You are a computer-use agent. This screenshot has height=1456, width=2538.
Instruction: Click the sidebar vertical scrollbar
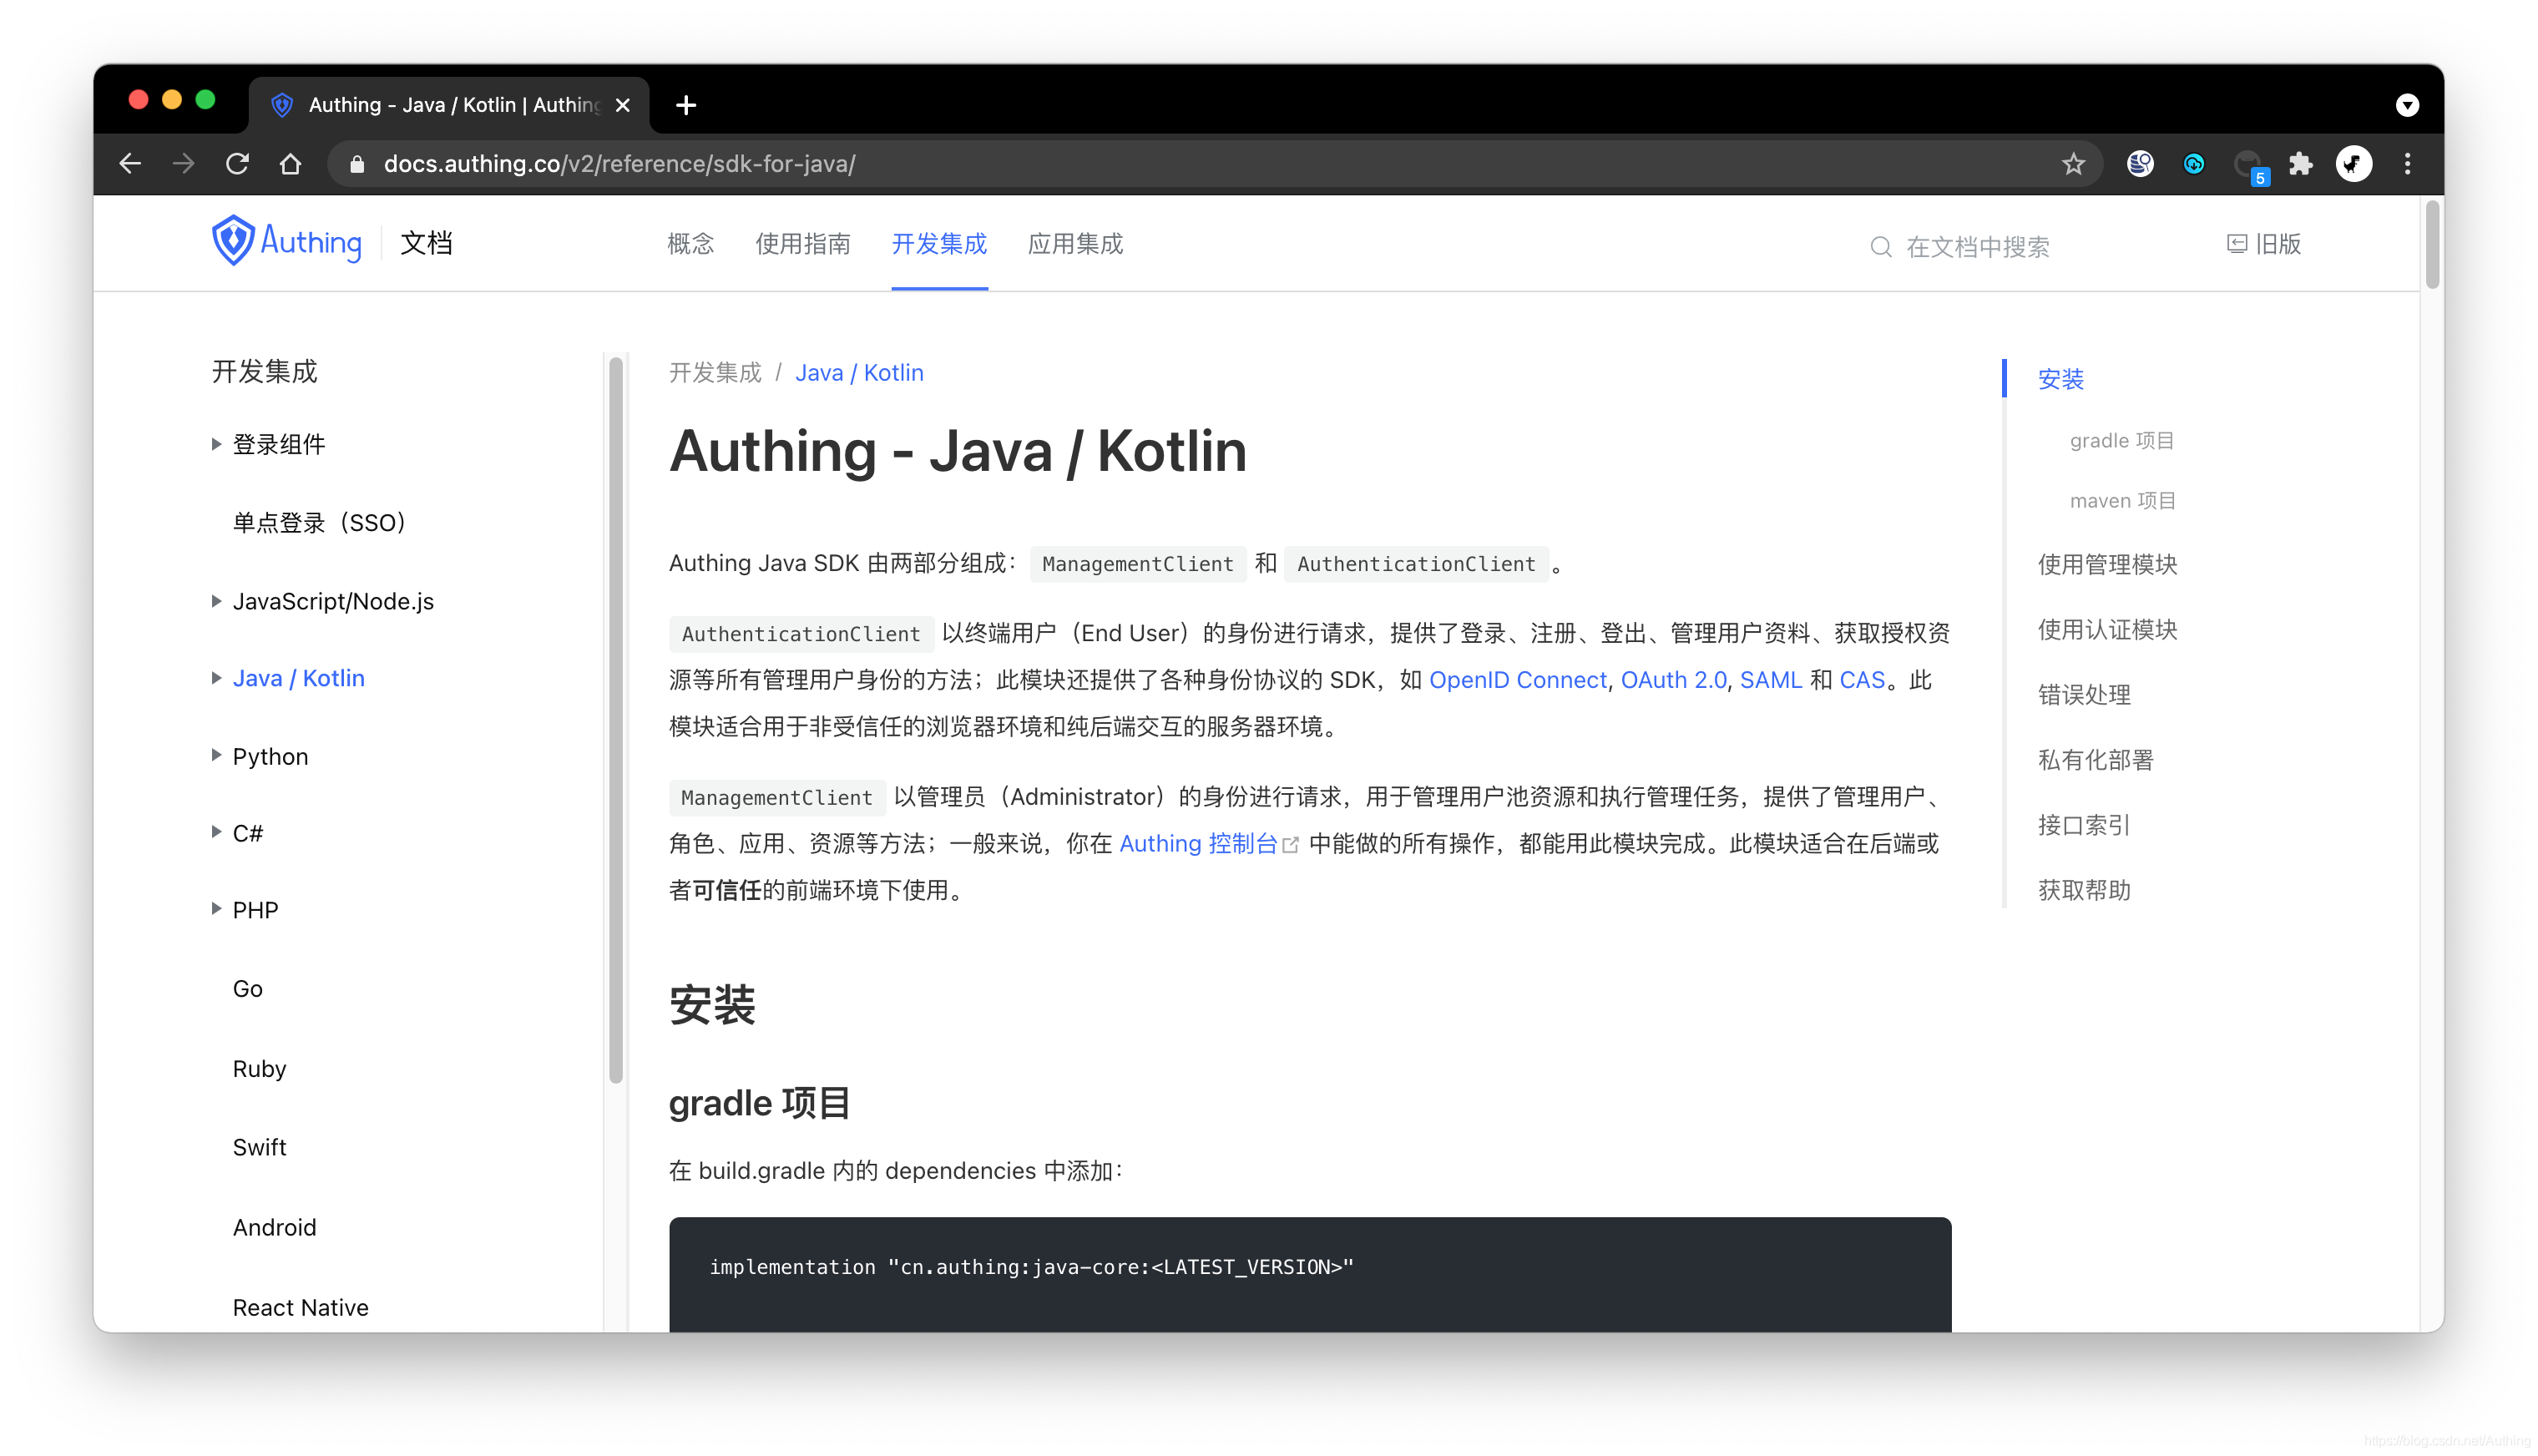616,720
